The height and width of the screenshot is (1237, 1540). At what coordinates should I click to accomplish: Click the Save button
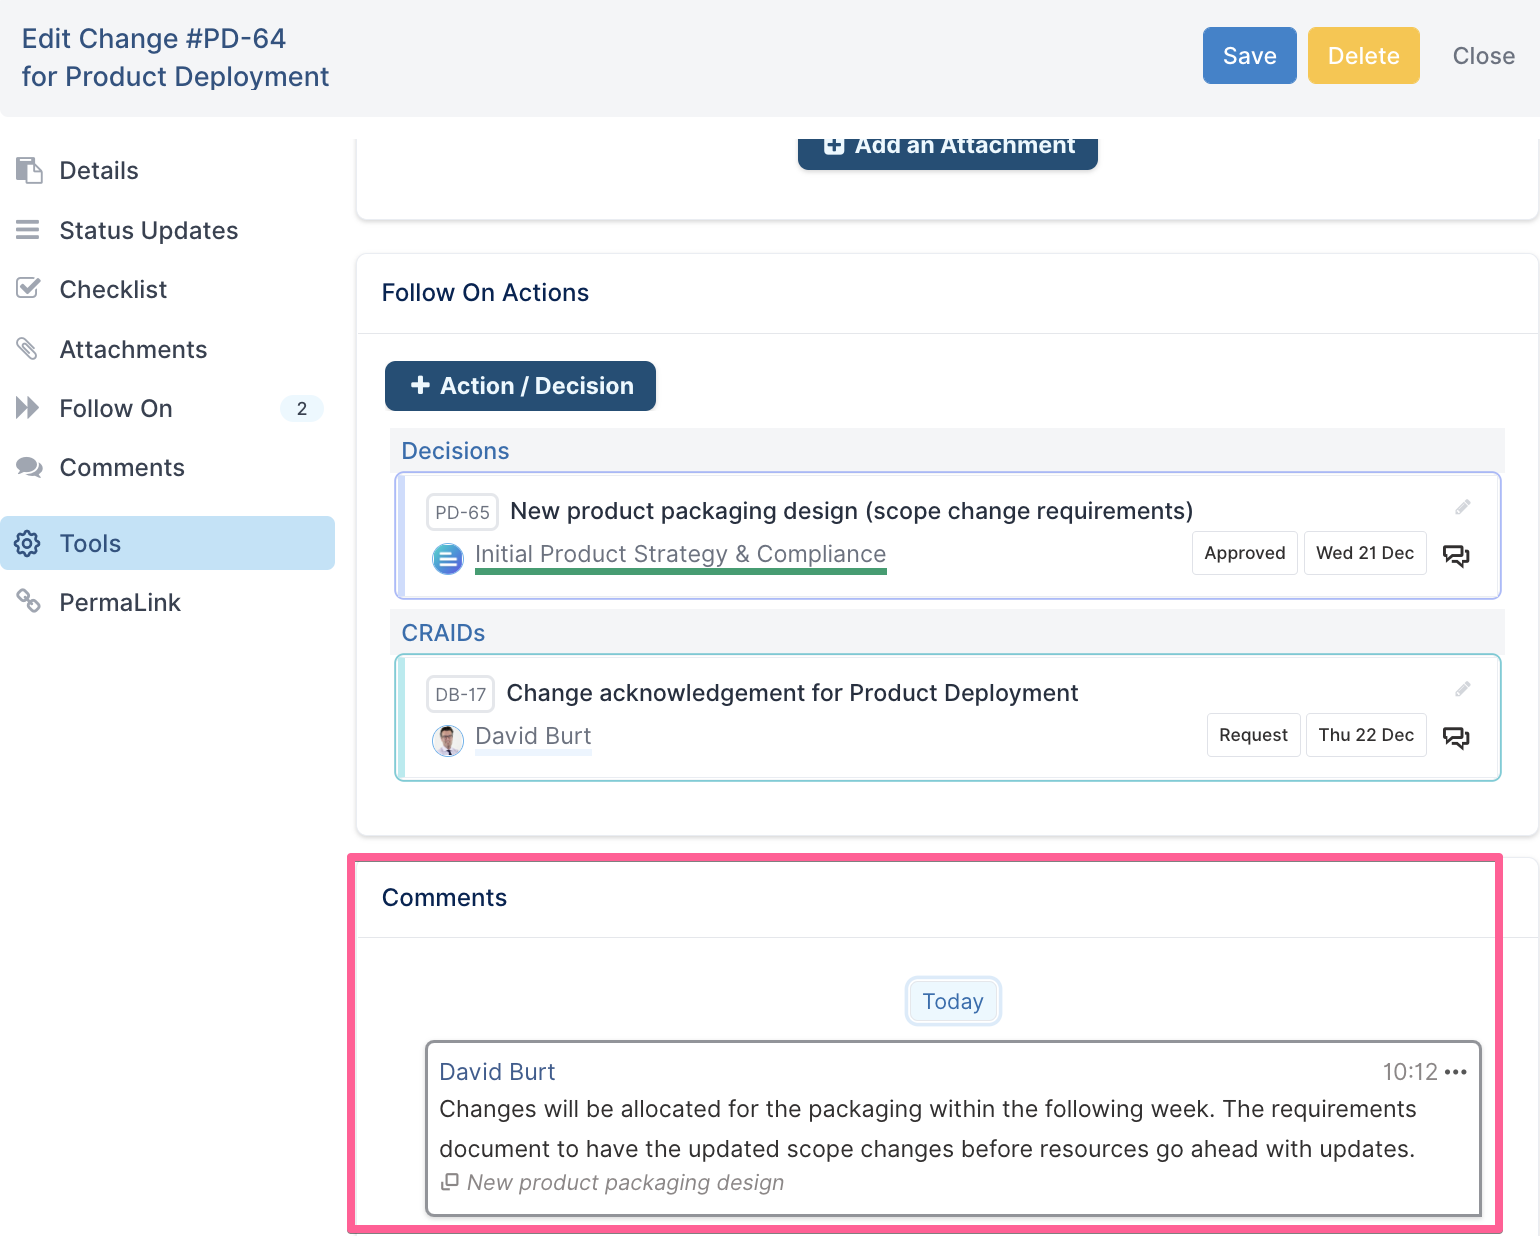point(1249,56)
